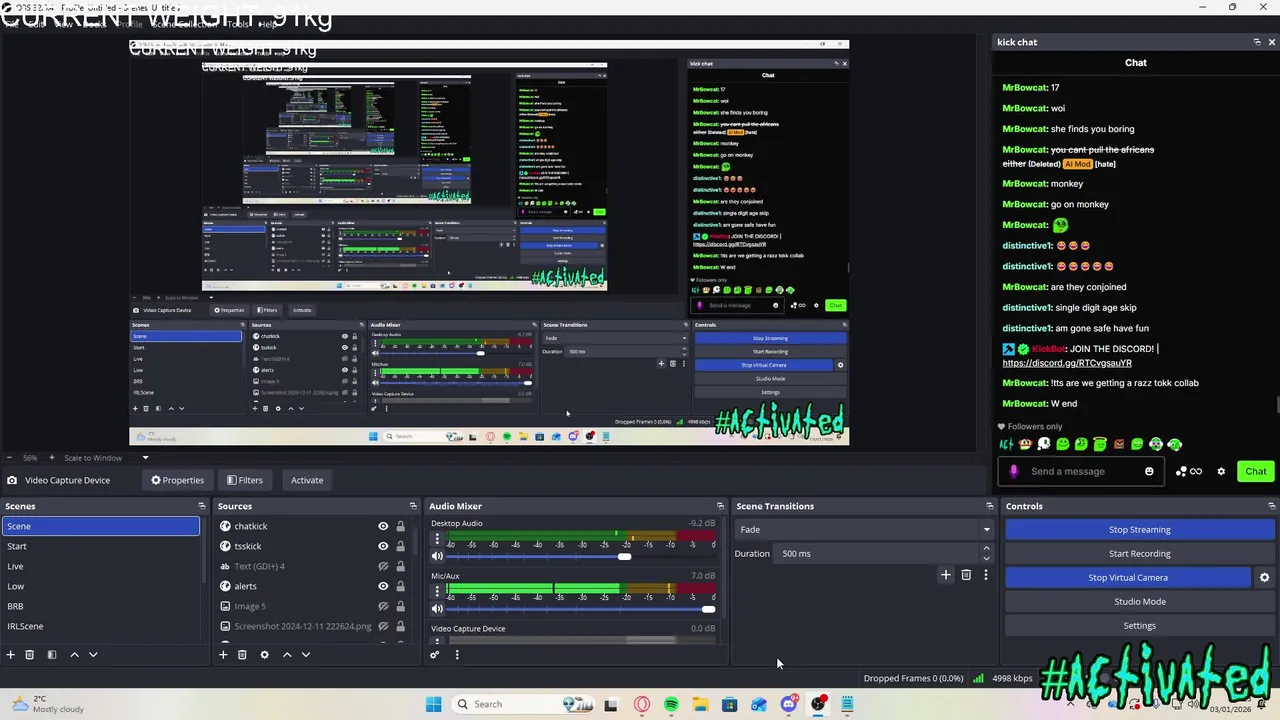Switch to the IRLScene scene
The height and width of the screenshot is (720, 1280).
[x=100, y=626]
